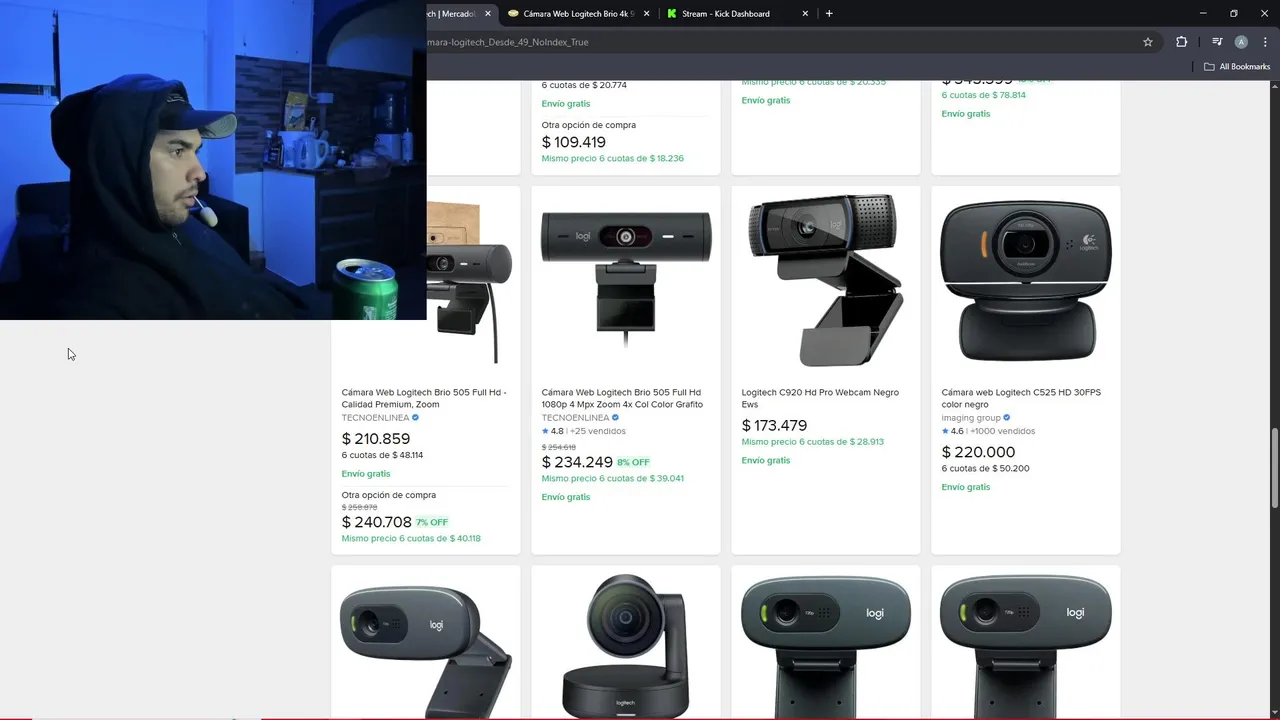Click the $ 220.000 price
The height and width of the screenshot is (720, 1280).
(x=978, y=452)
